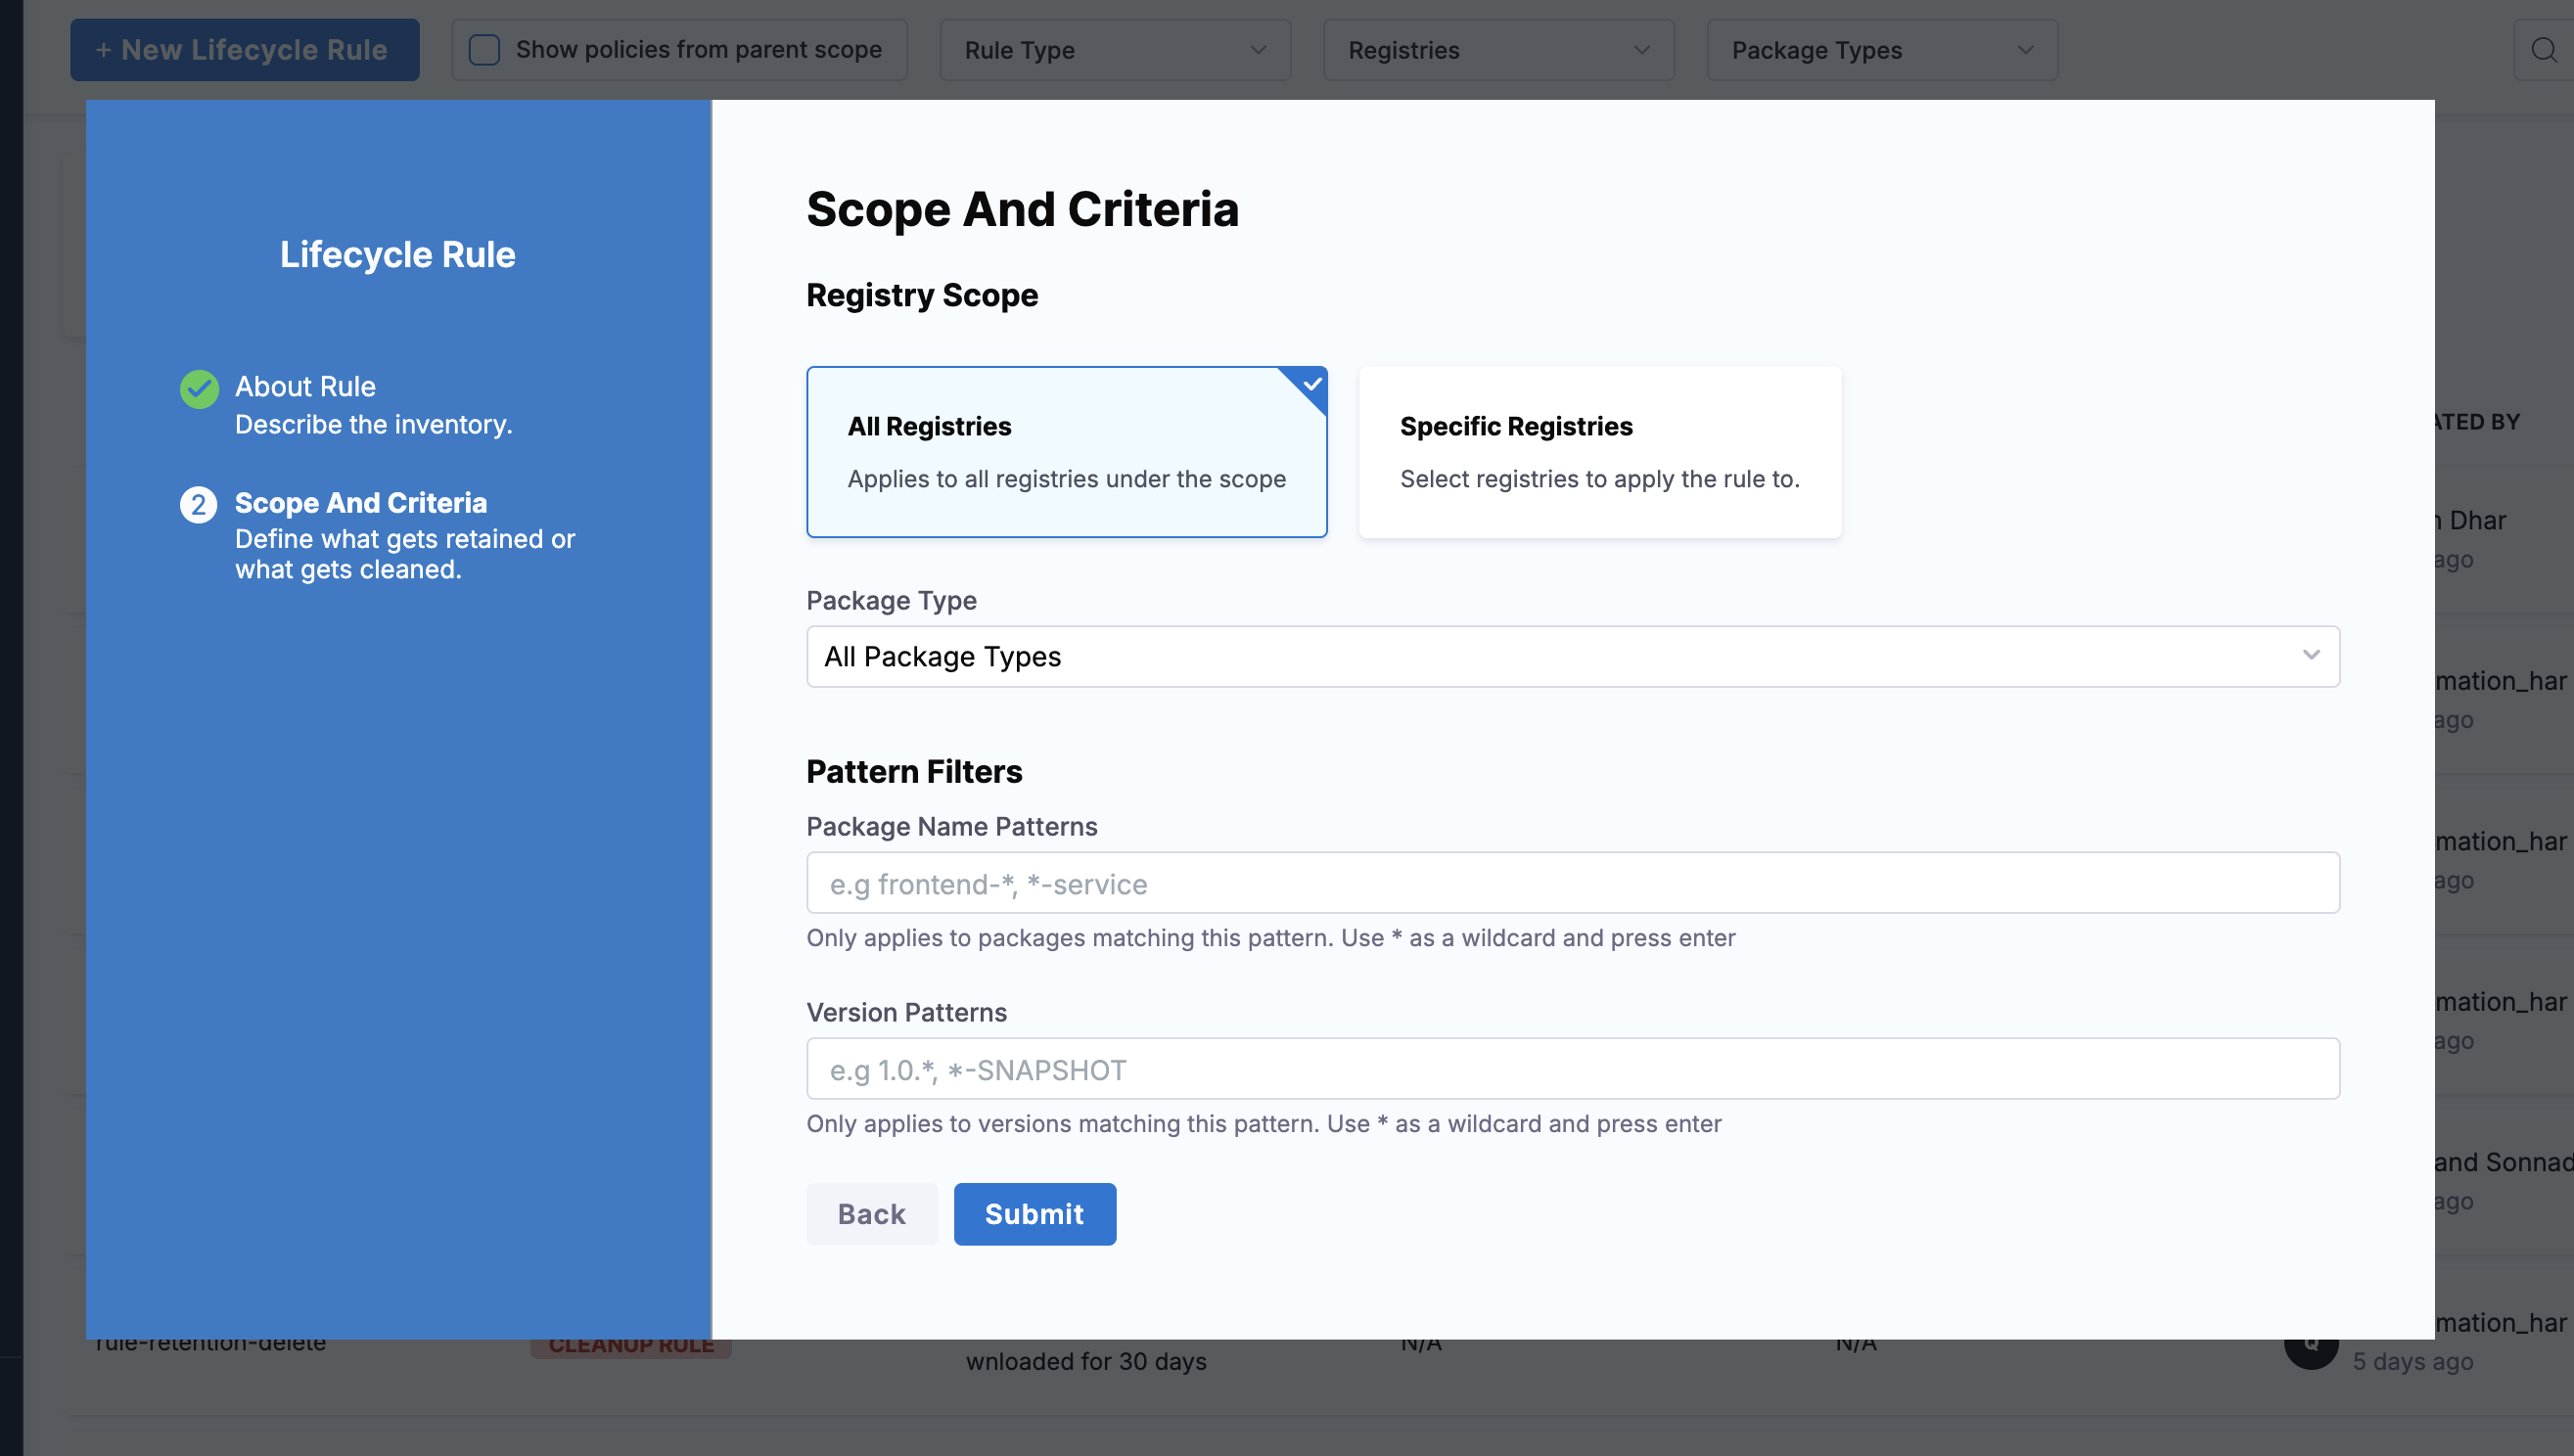Open the Package Types filter dropdown
Image resolution: width=2574 pixels, height=1456 pixels.
click(x=1882, y=50)
